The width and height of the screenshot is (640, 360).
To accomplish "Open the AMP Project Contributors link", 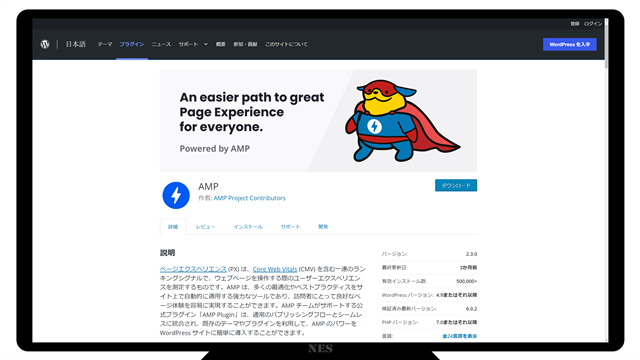I will point(249,198).
